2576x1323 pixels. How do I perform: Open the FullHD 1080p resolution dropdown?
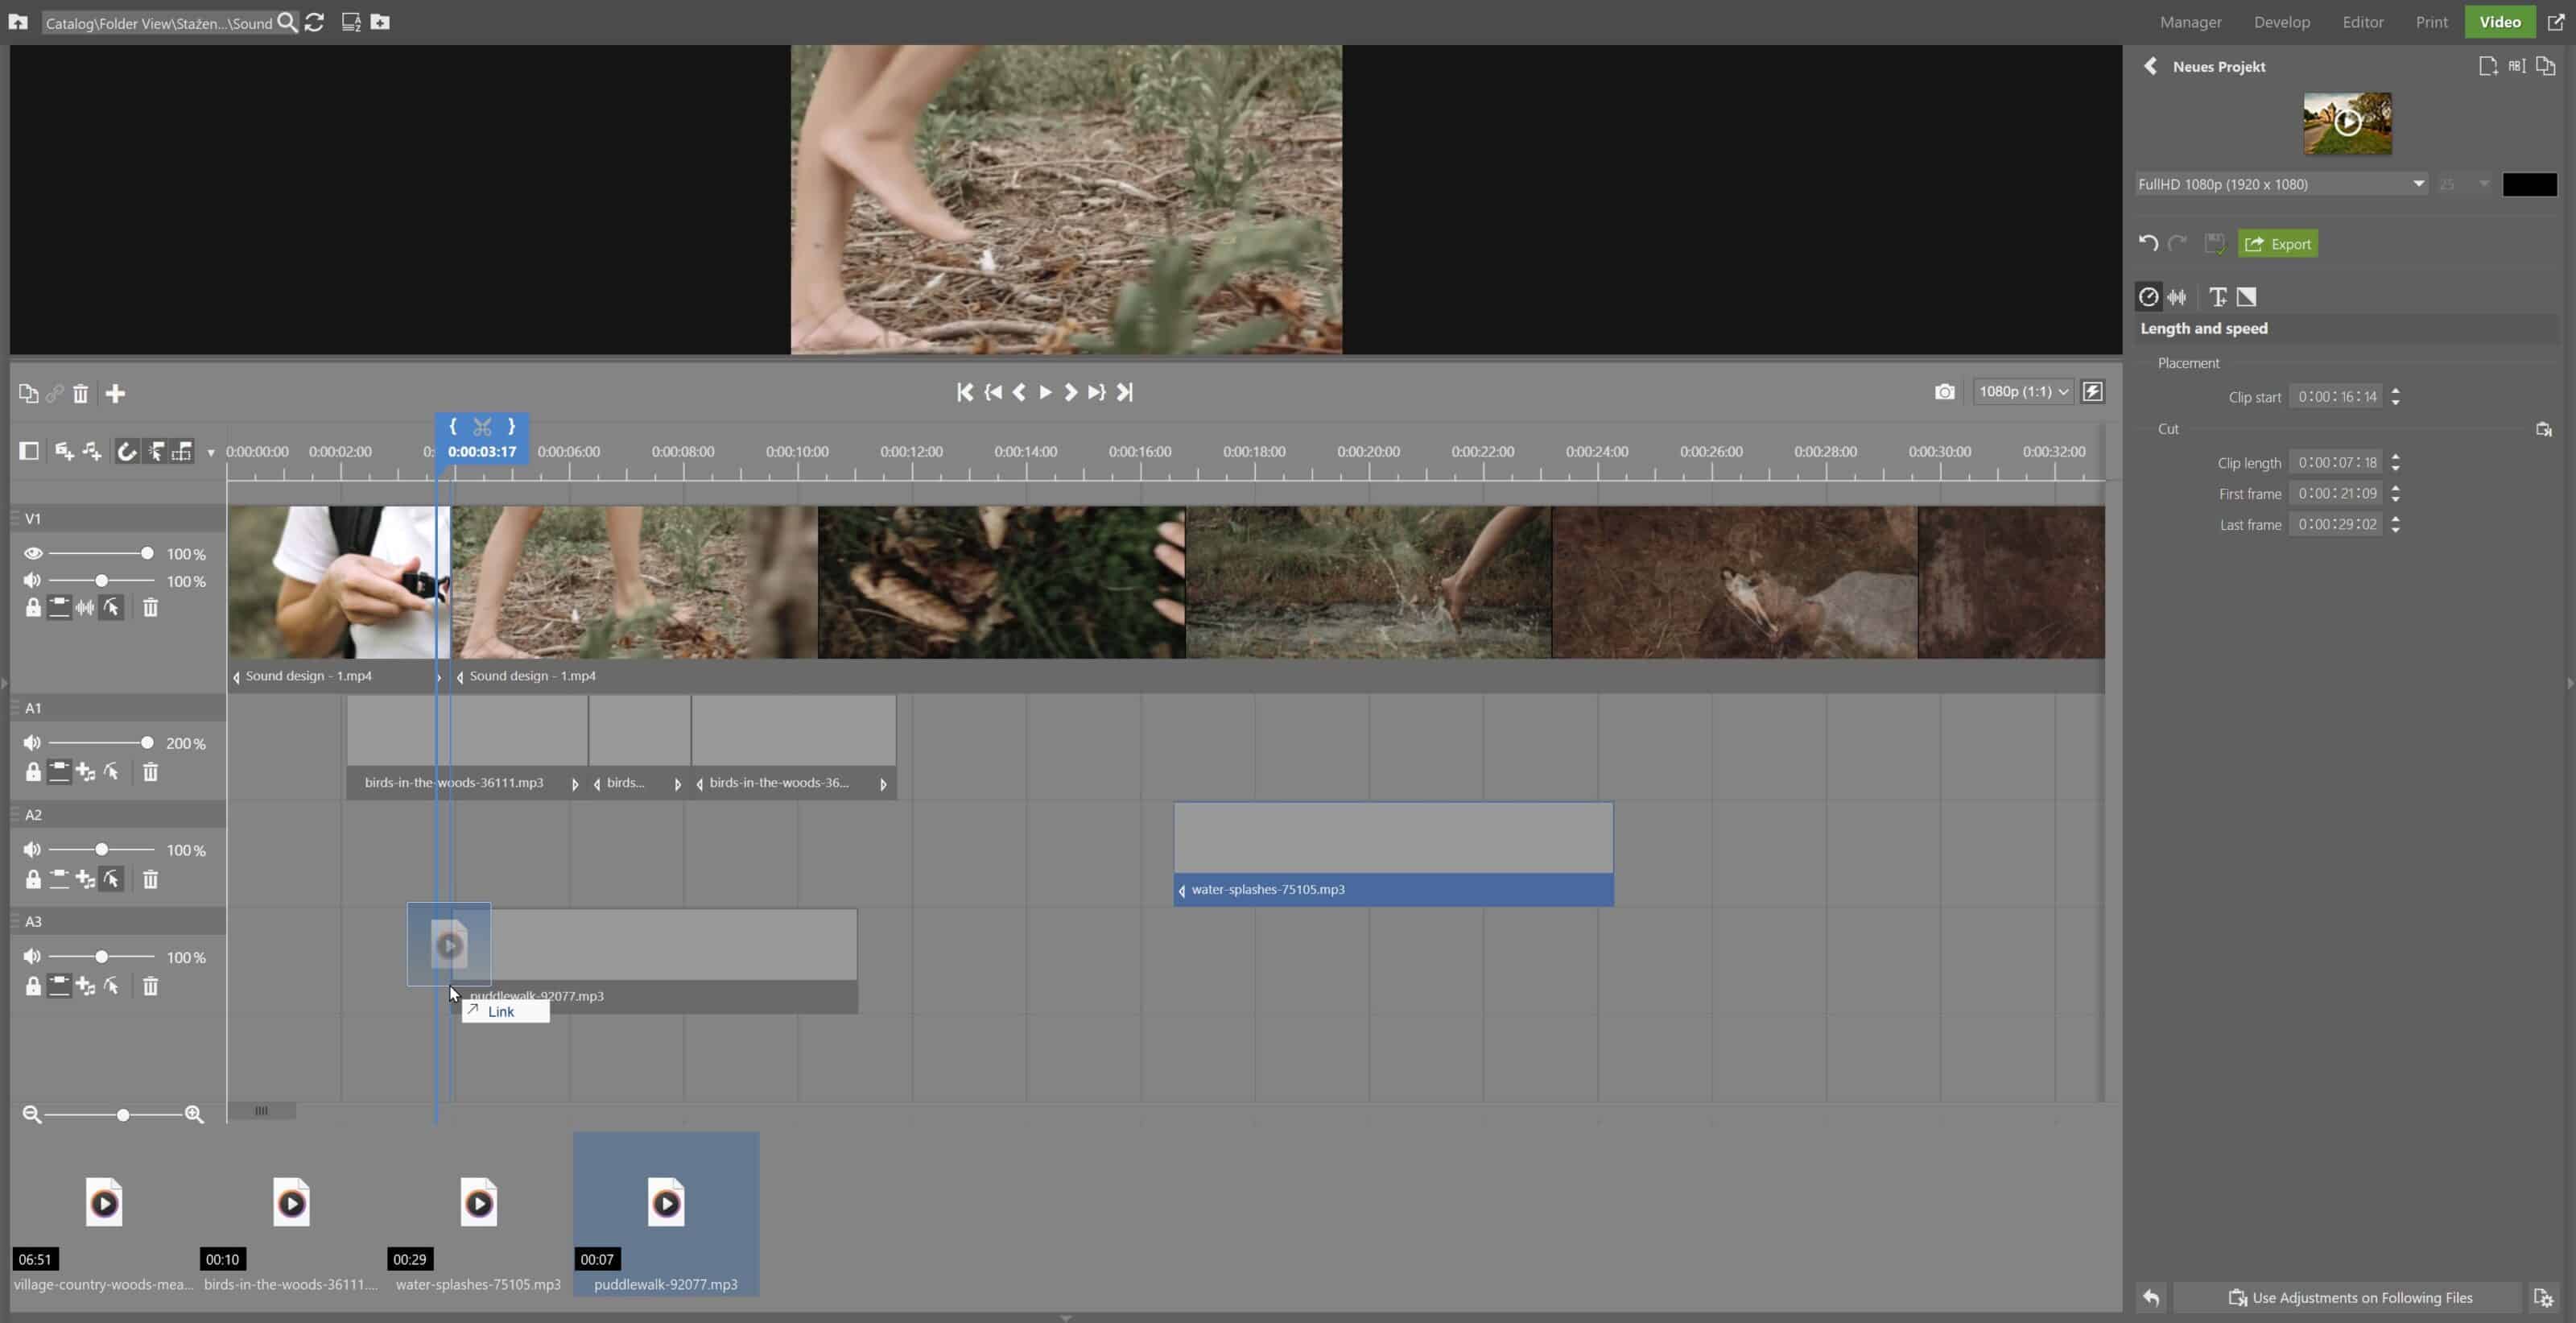tap(2281, 184)
